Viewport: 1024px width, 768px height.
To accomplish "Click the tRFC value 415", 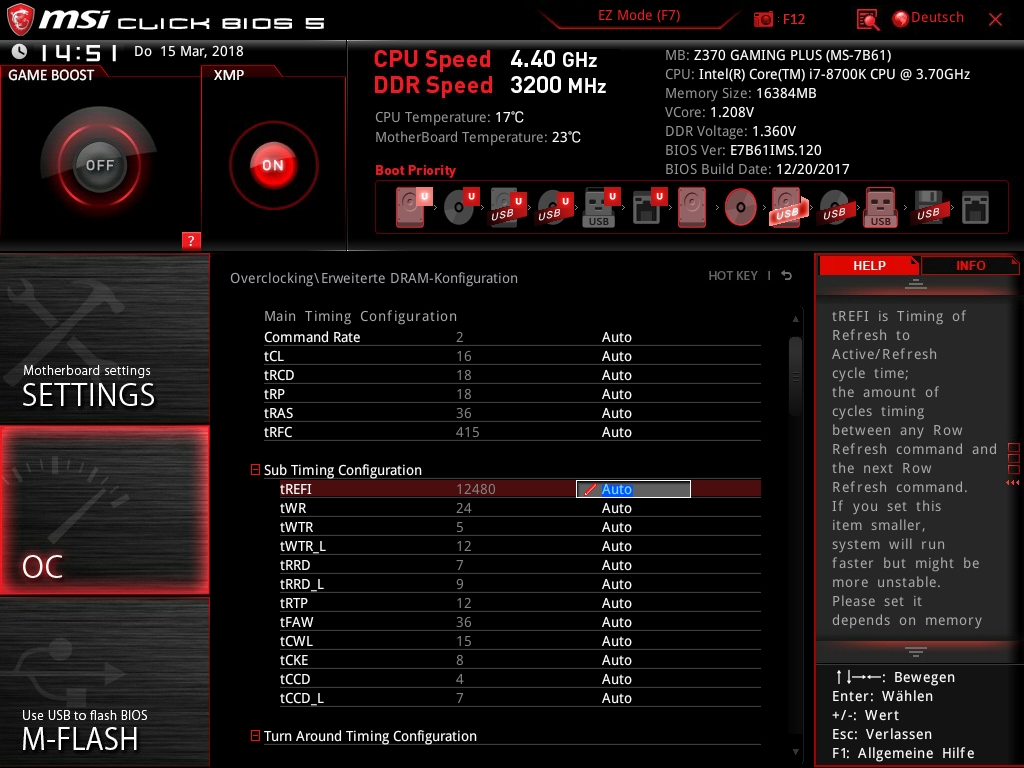I will click(x=468, y=432).
